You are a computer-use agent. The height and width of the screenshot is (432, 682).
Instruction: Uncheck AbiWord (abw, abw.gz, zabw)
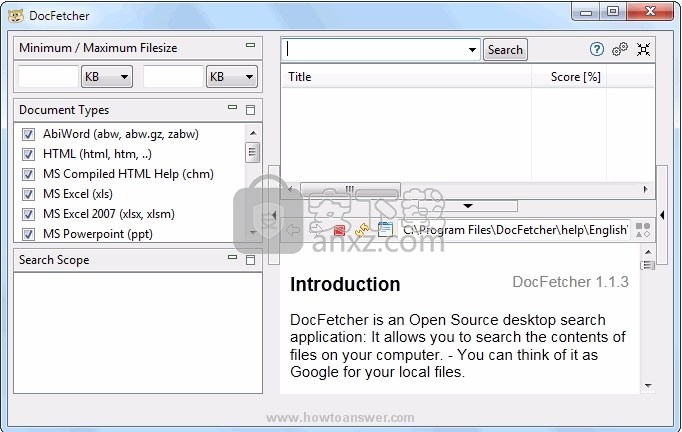coord(28,134)
